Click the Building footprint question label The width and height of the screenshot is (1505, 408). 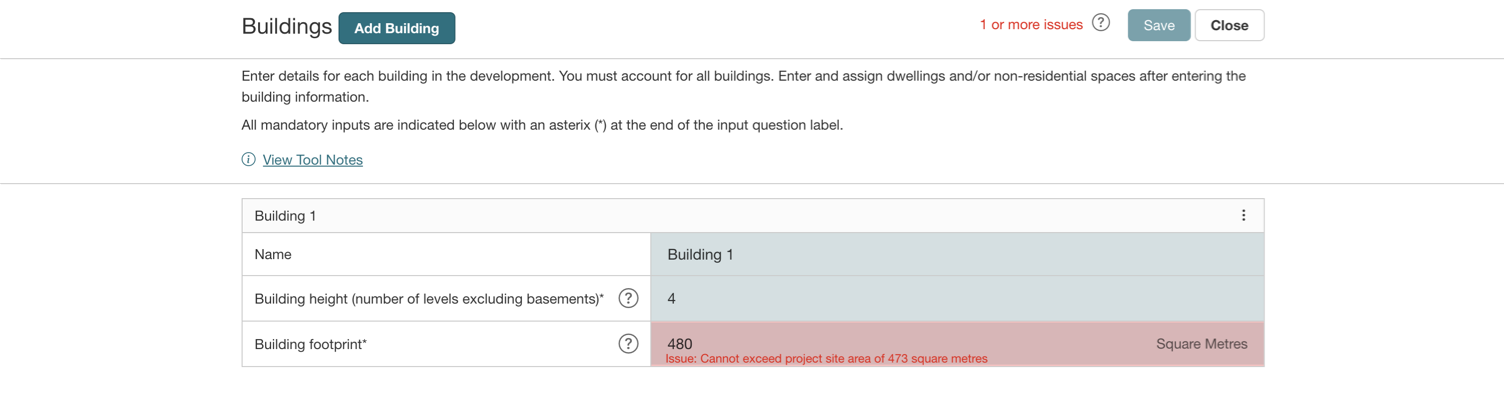click(311, 345)
